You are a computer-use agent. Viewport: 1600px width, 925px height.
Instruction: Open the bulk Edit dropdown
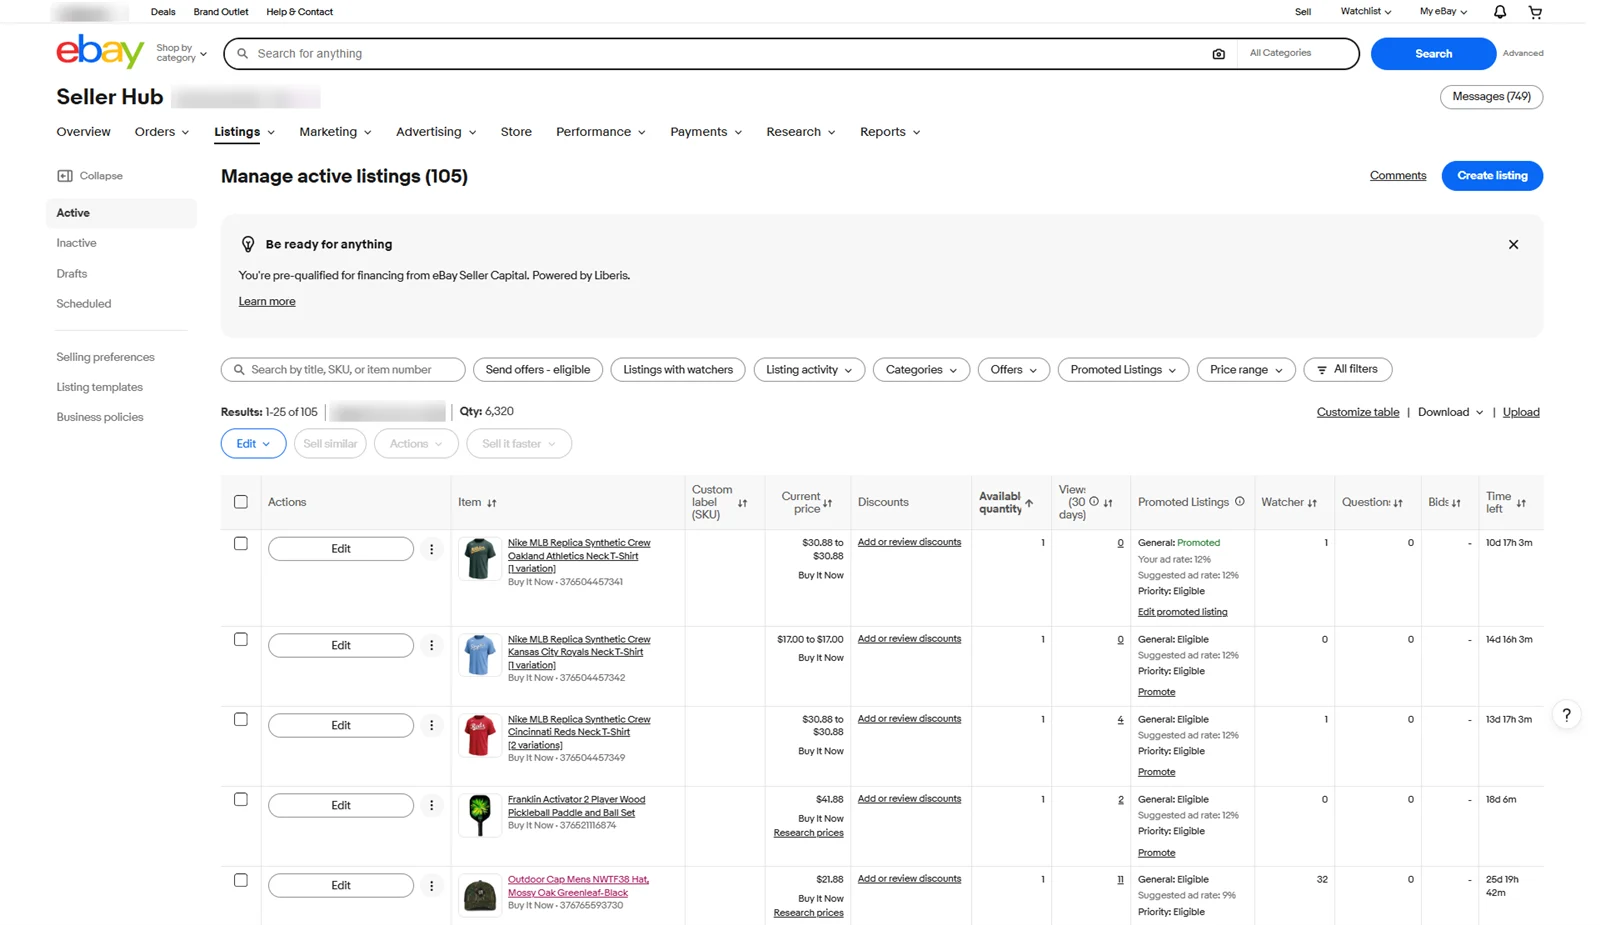coord(253,444)
